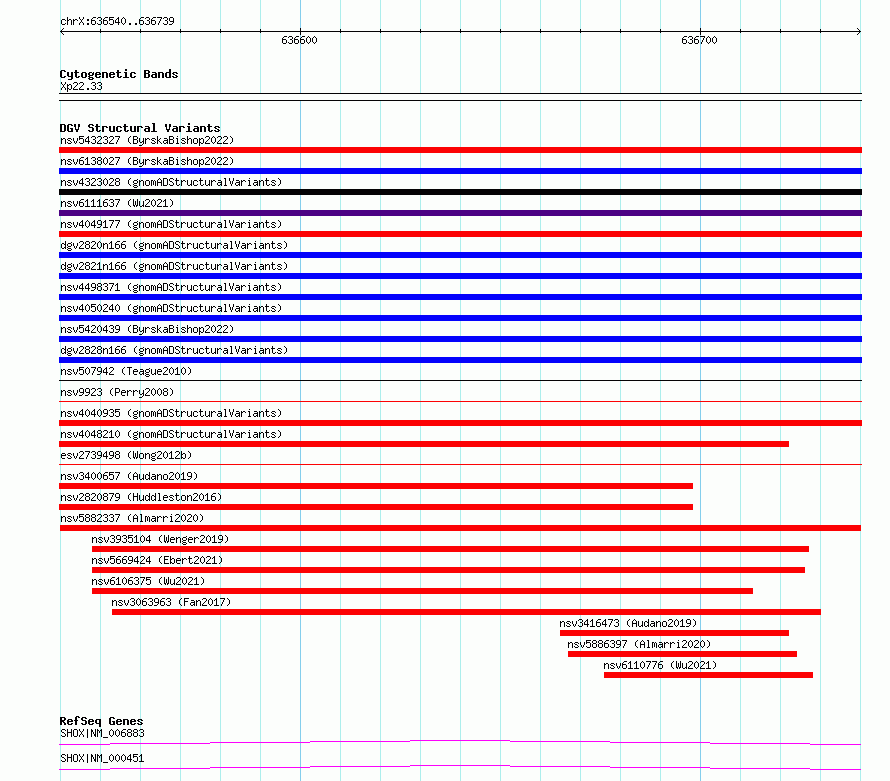Click the magenta SHOX|NM_000451 transcript line

pyautogui.click(x=460, y=768)
